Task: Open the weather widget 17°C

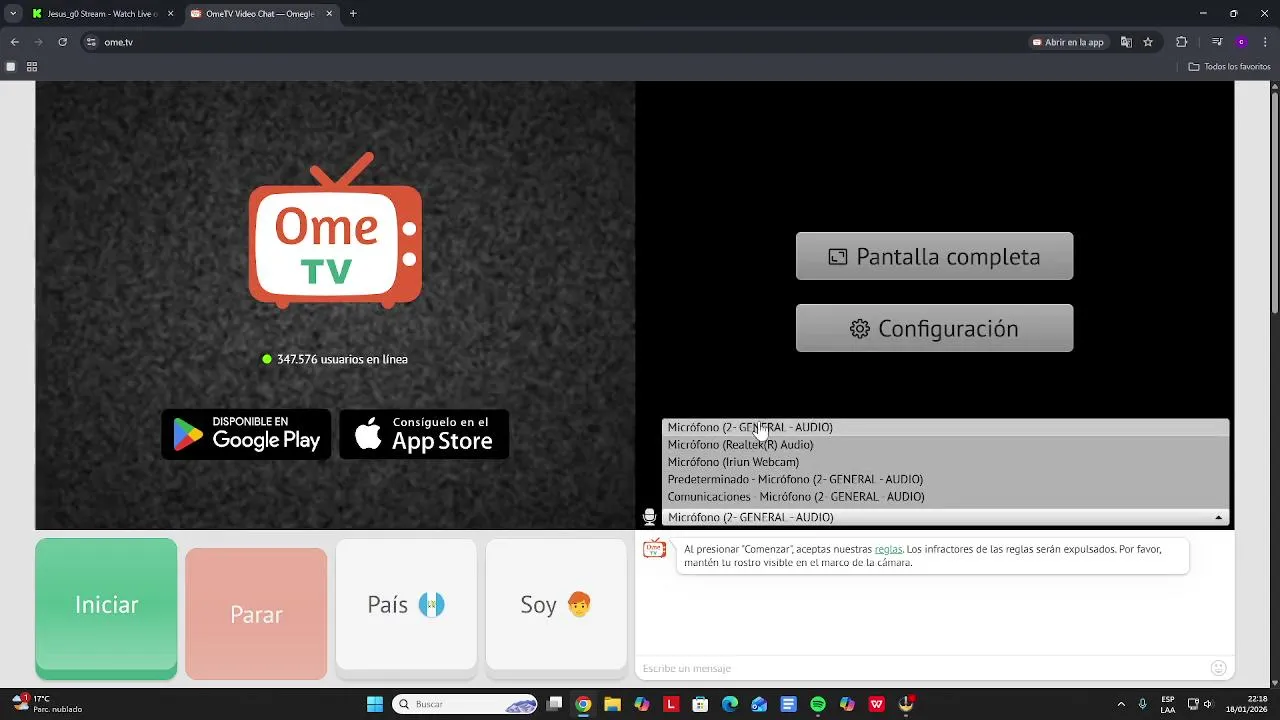Action: 48,704
